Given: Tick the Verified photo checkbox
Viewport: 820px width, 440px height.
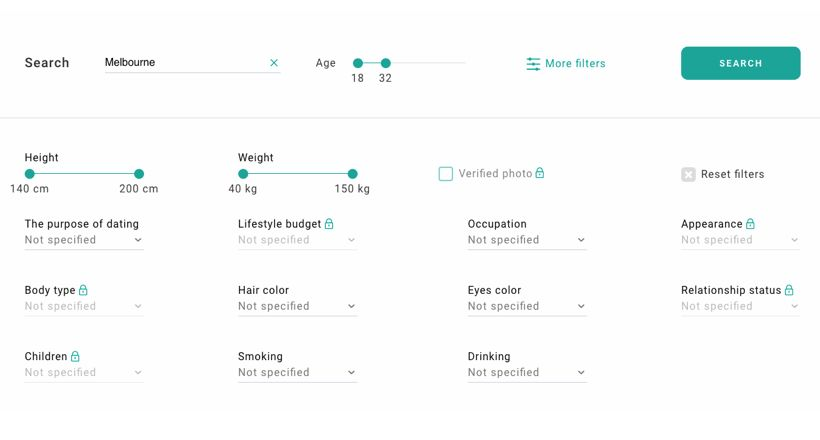Looking at the screenshot, I should [446, 174].
